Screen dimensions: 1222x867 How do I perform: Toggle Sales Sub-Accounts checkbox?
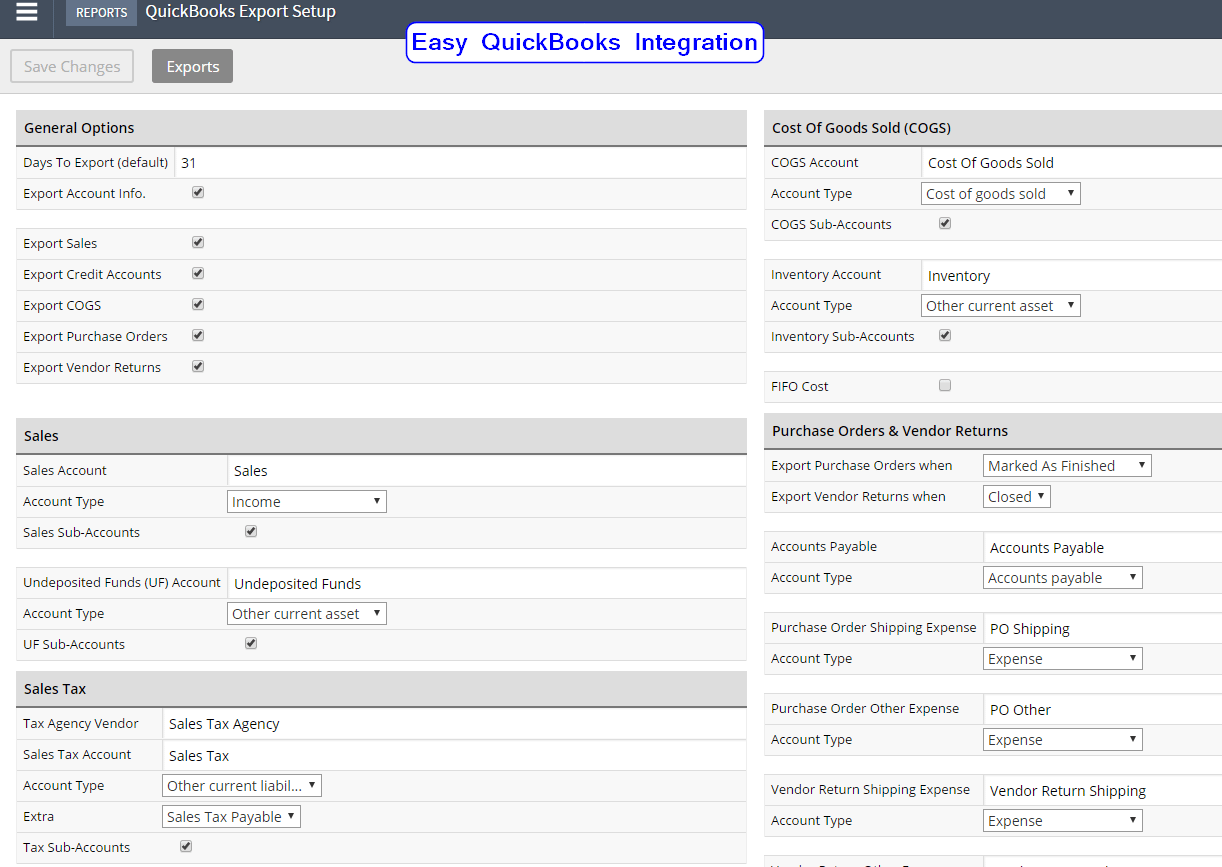coord(251,531)
